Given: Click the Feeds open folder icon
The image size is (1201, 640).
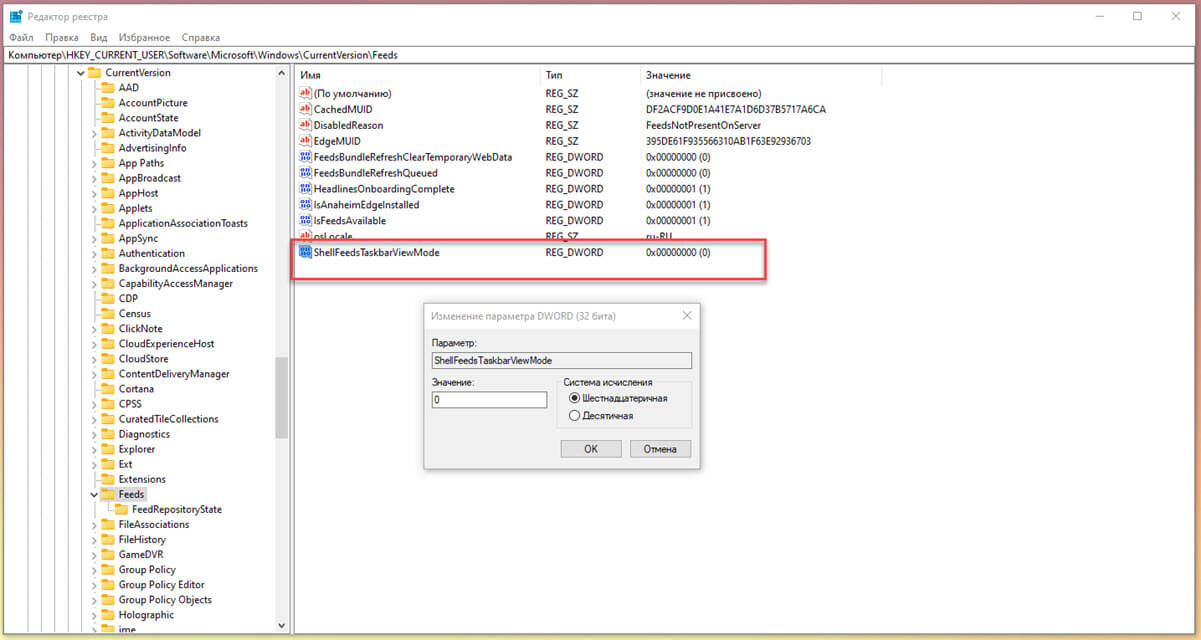Looking at the screenshot, I should tap(108, 494).
